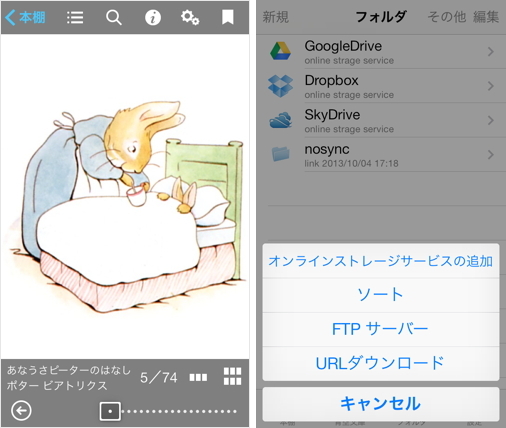This screenshot has width=506, height=428.
Task: Dismiss the sheet with キャンセル
Action: click(x=381, y=404)
